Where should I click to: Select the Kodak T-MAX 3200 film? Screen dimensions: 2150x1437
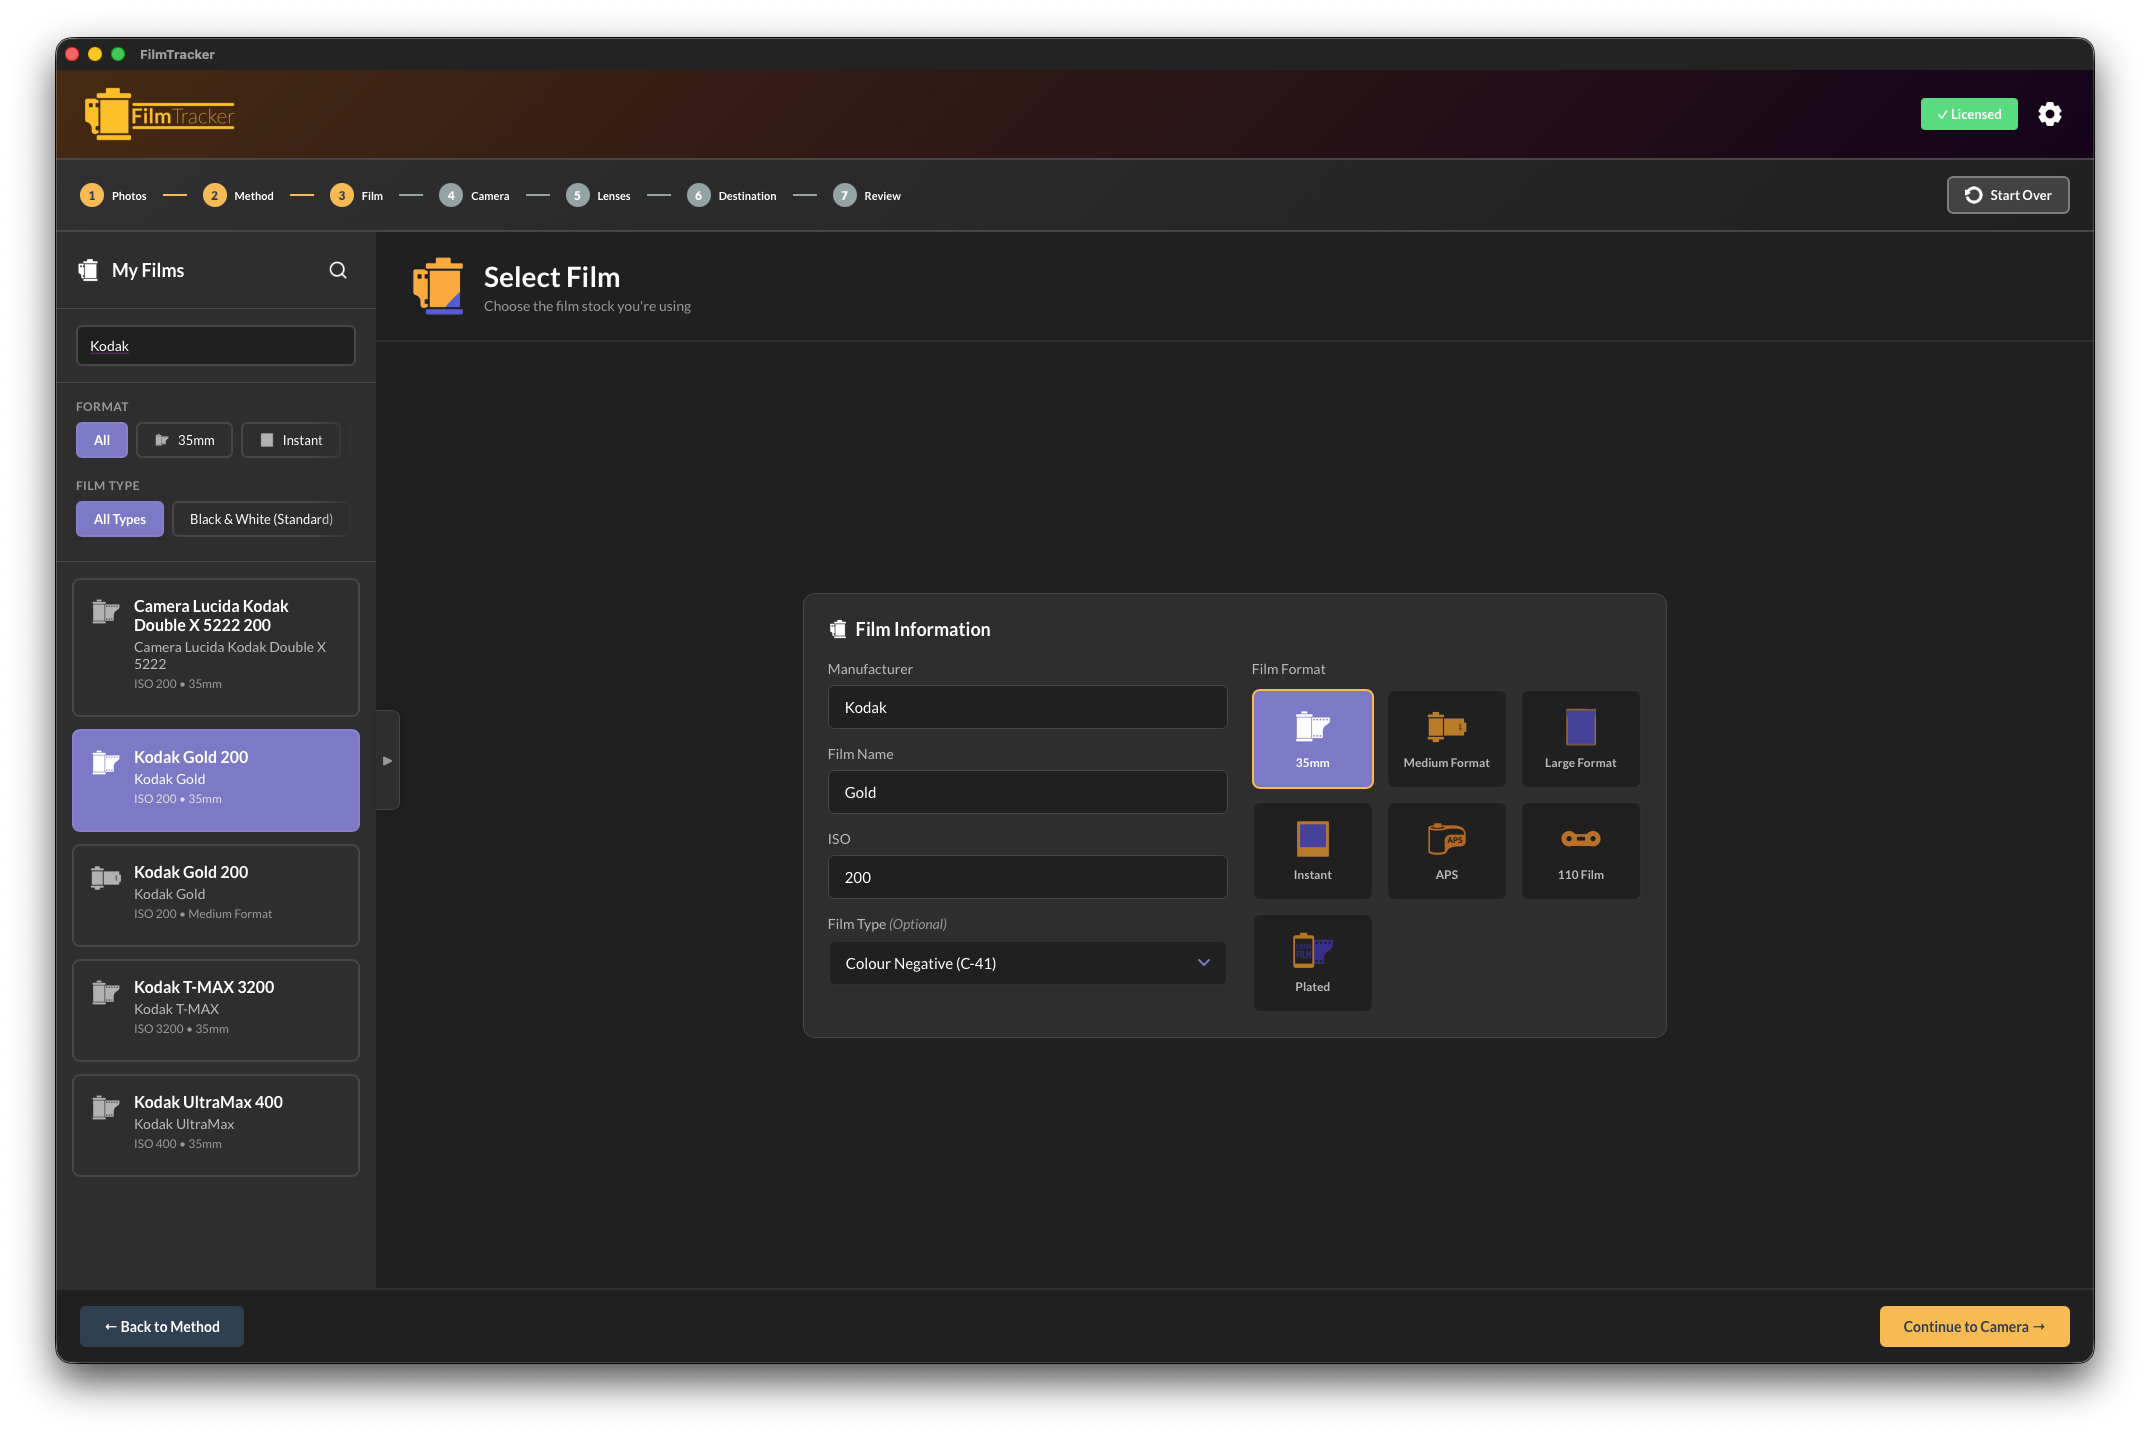pyautogui.click(x=215, y=1009)
